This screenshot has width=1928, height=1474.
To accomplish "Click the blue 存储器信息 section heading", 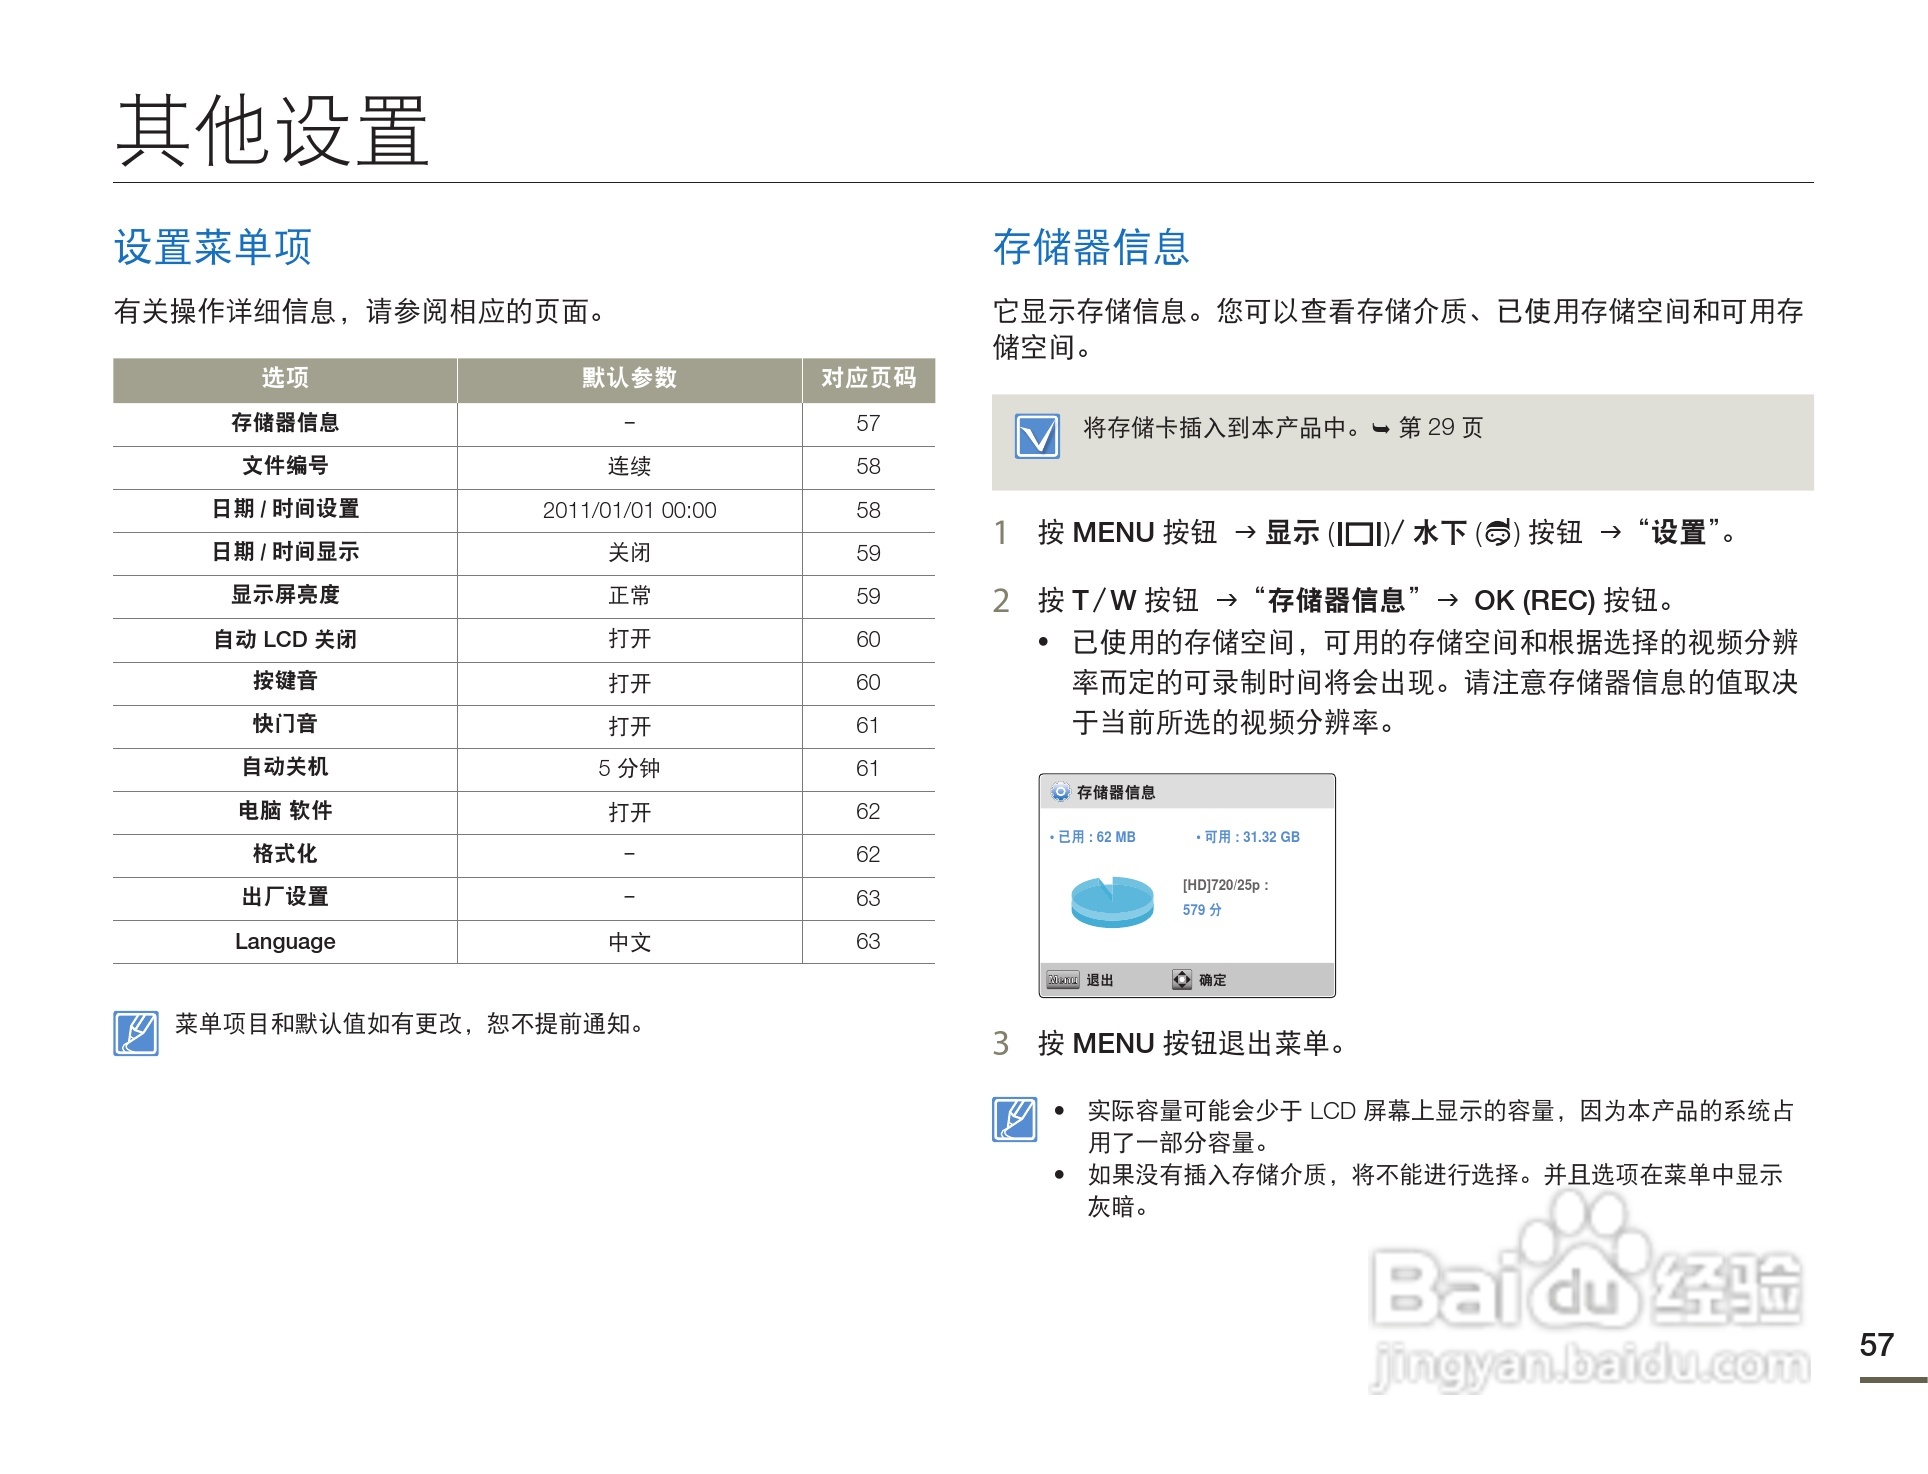I will [x=1091, y=247].
